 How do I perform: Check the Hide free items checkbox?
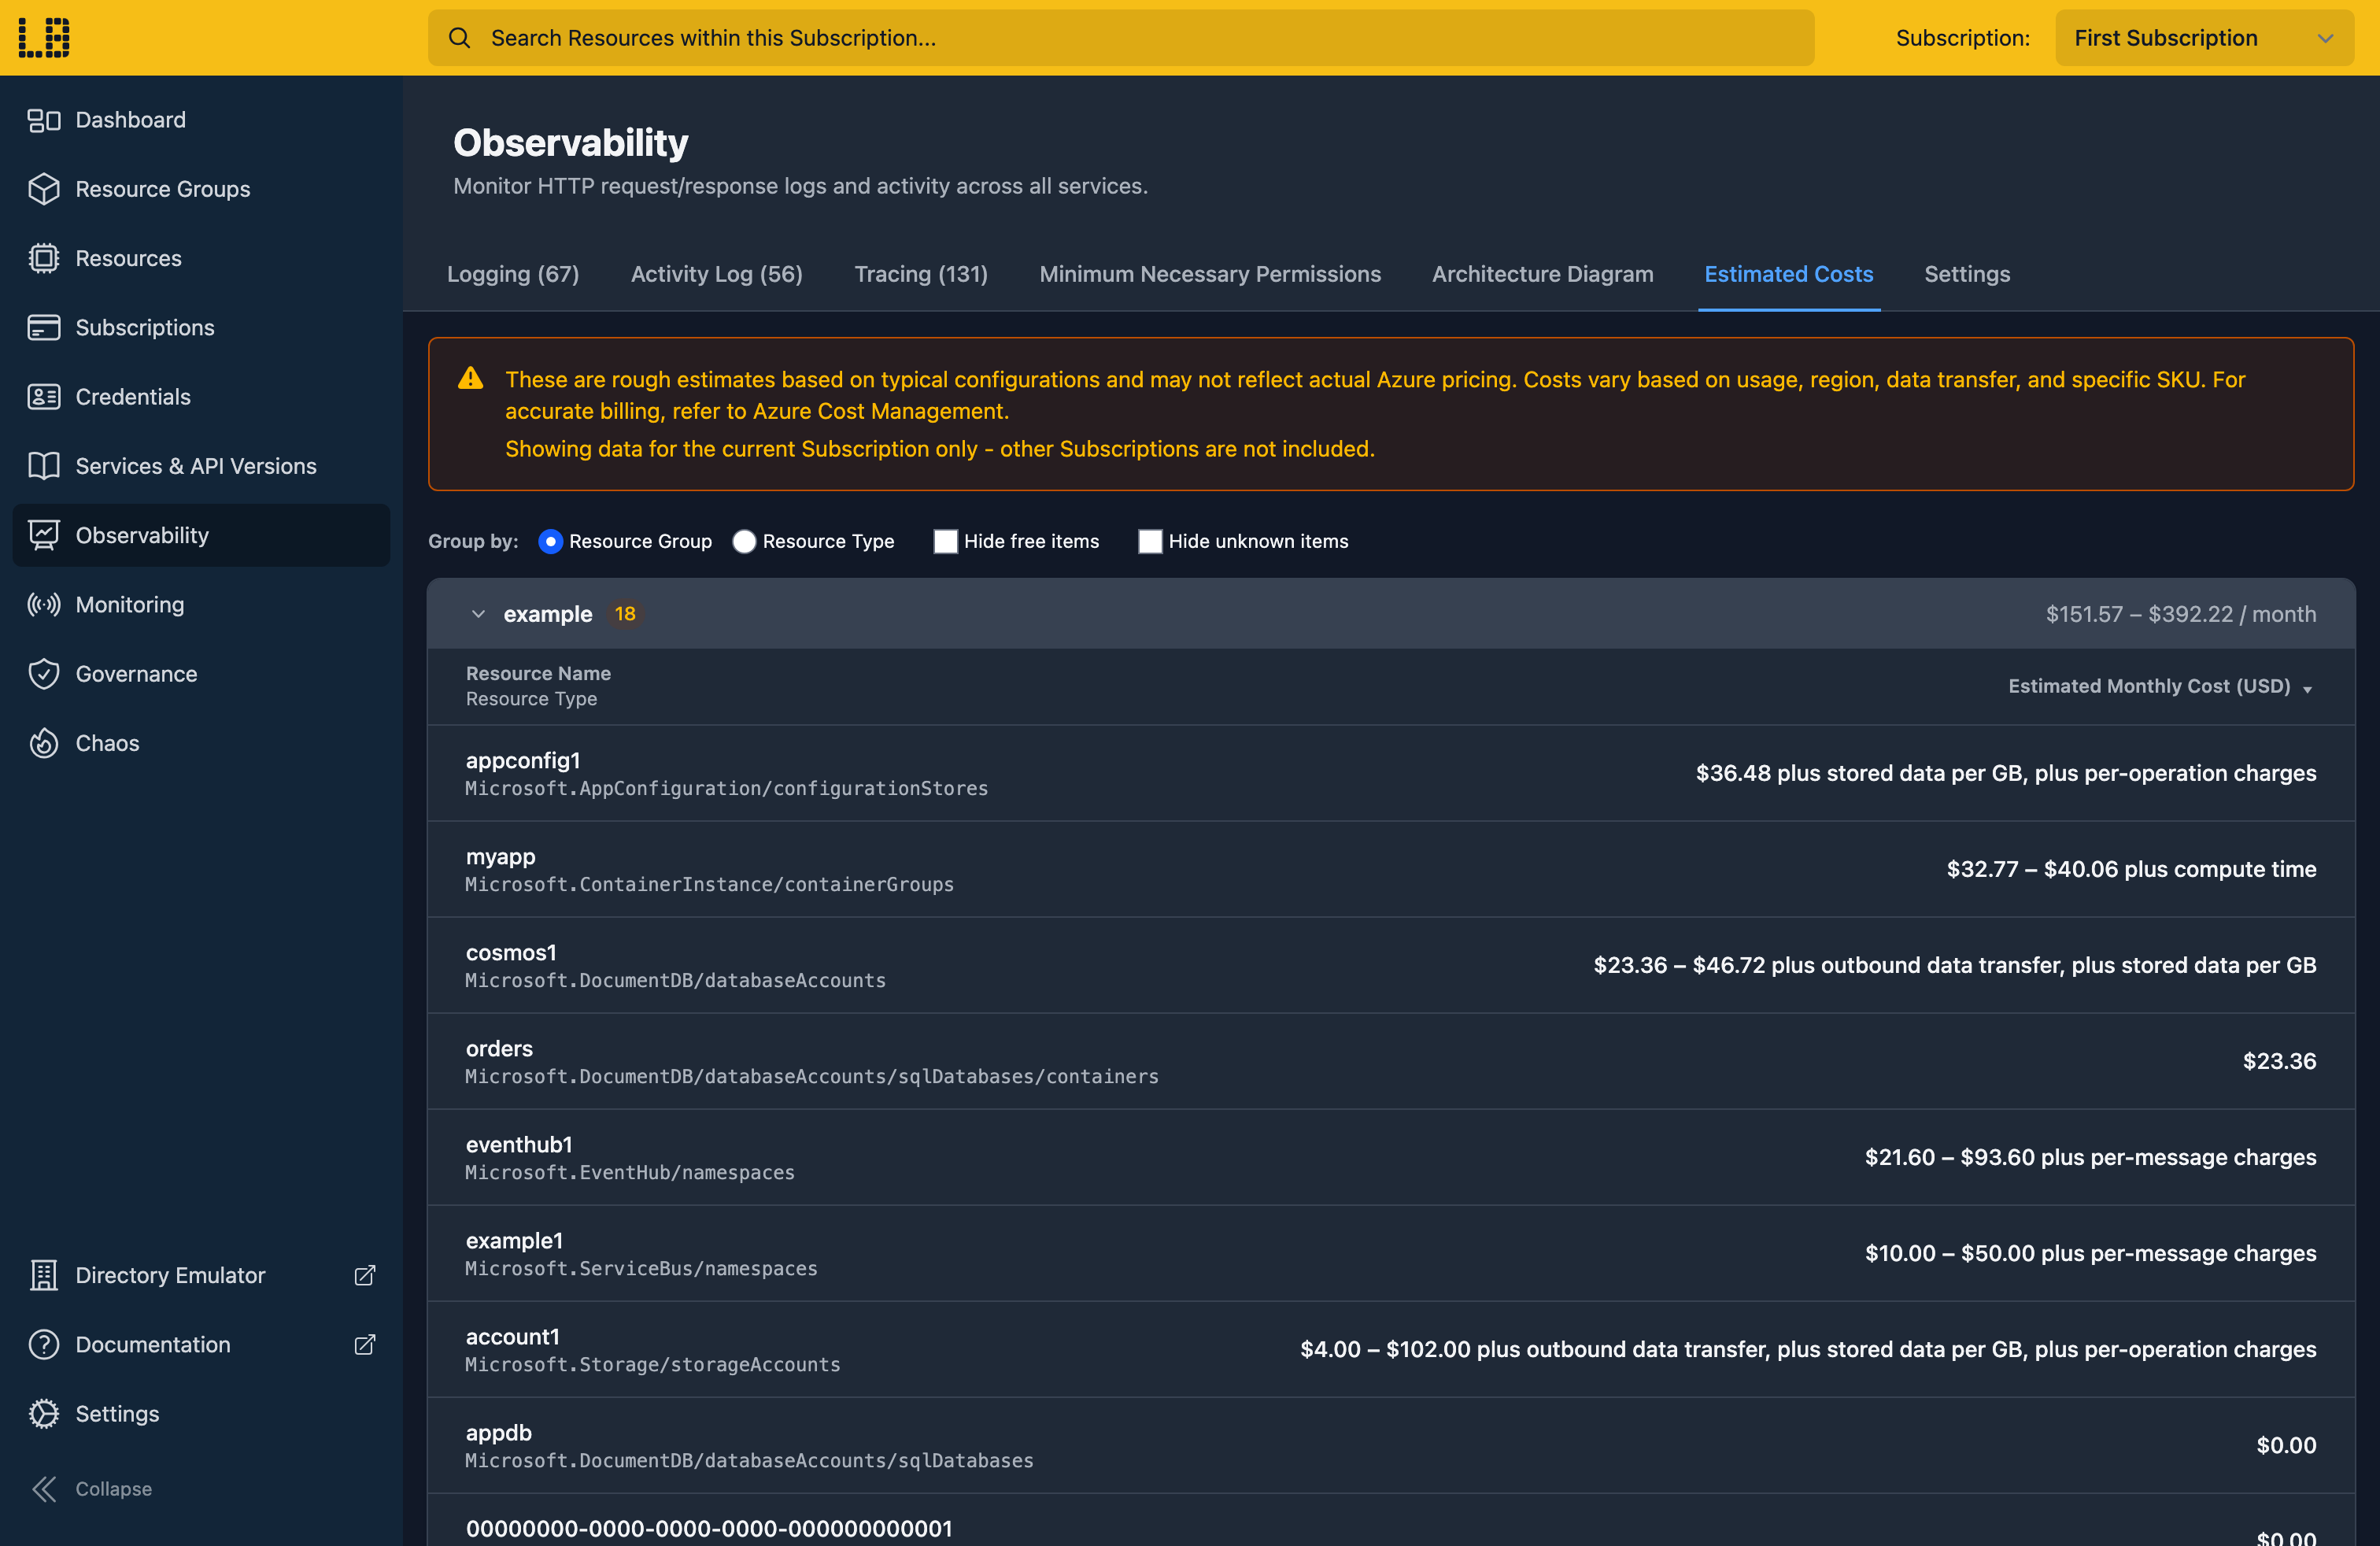[945, 541]
